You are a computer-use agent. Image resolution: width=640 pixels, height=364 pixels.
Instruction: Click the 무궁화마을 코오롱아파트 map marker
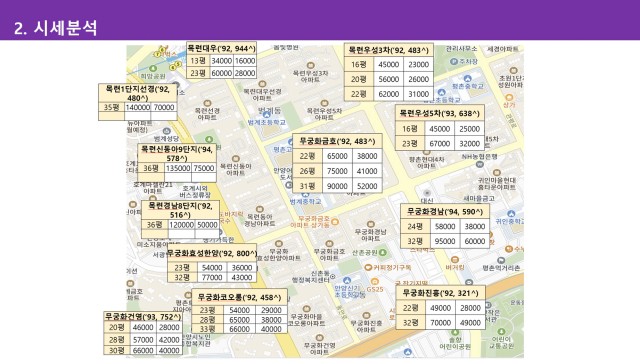pyautogui.click(x=307, y=309)
